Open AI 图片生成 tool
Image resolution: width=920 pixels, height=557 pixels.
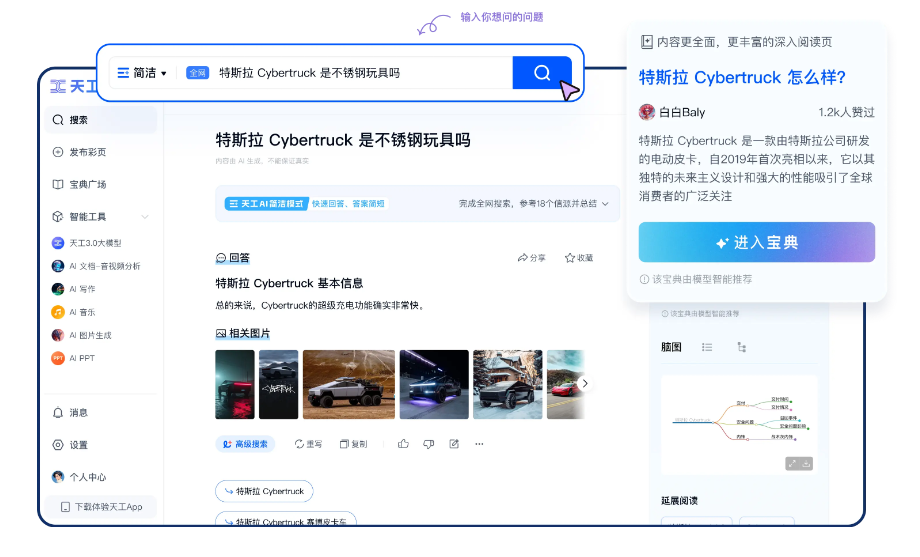[82, 335]
